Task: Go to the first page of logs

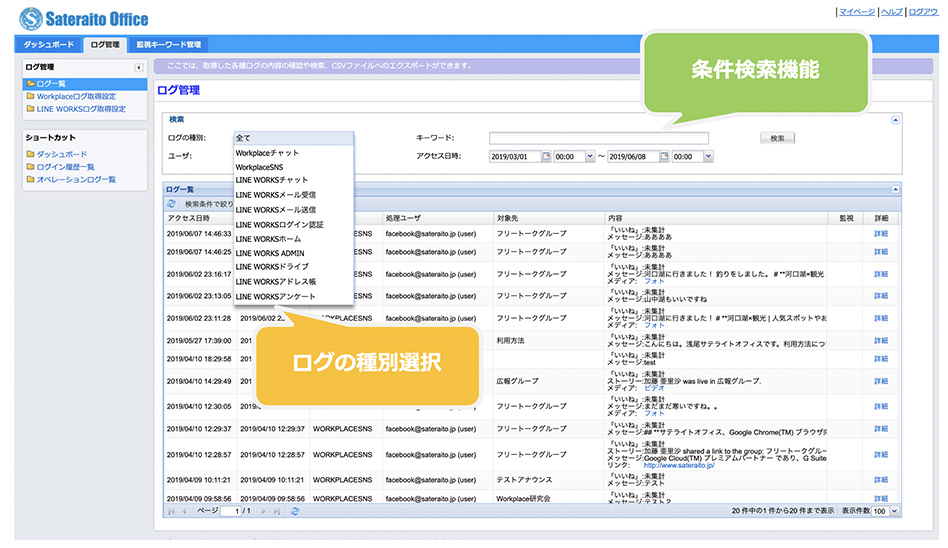Action: coord(172,511)
